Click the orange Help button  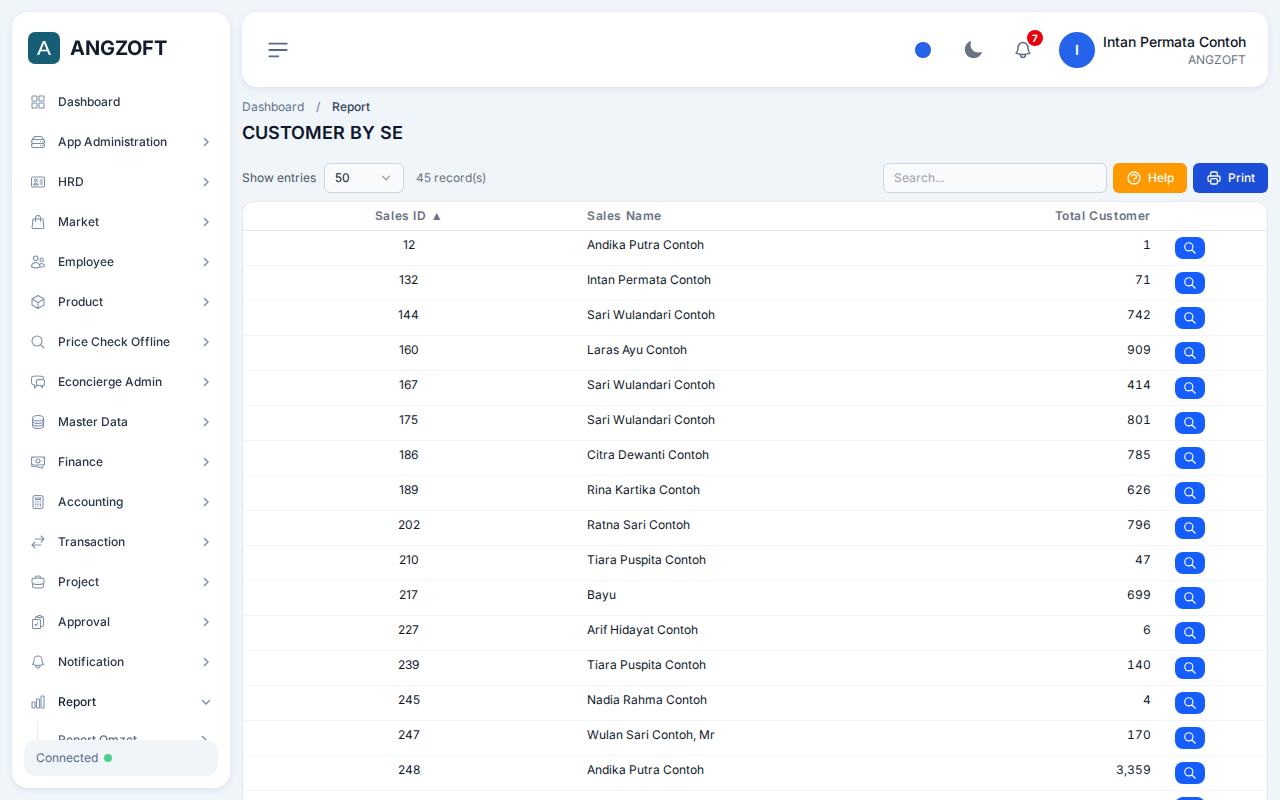click(1150, 178)
